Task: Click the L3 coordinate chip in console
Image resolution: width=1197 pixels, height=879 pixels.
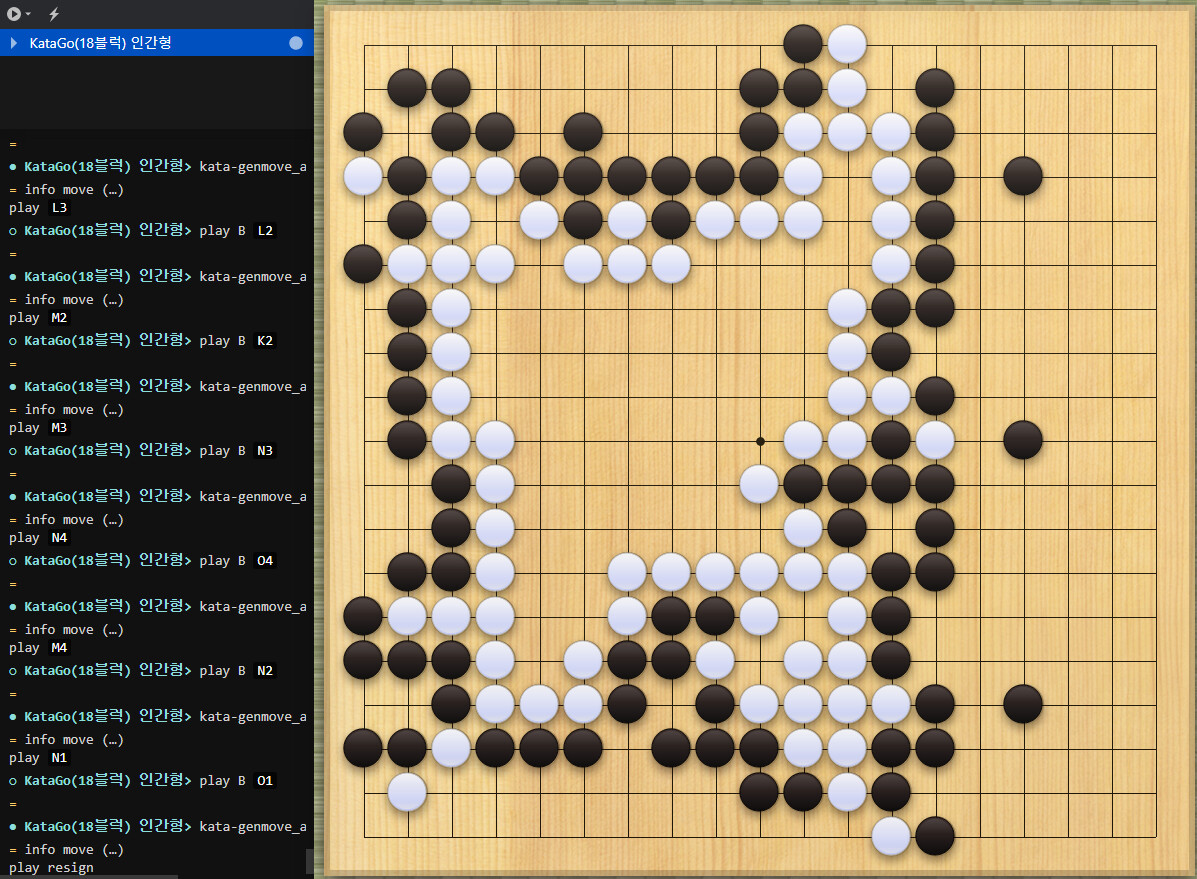Action: [60, 208]
